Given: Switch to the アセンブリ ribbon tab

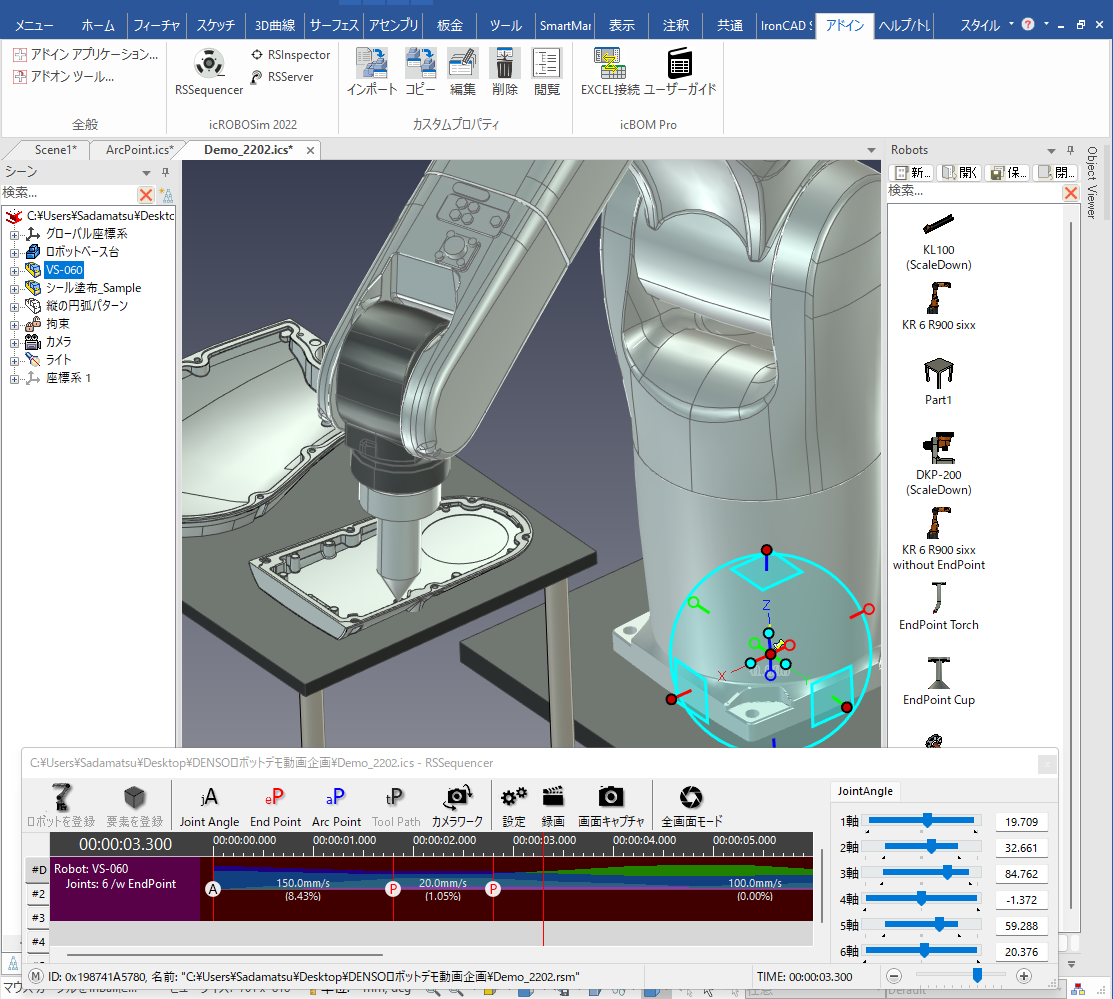Looking at the screenshot, I should click(393, 25).
